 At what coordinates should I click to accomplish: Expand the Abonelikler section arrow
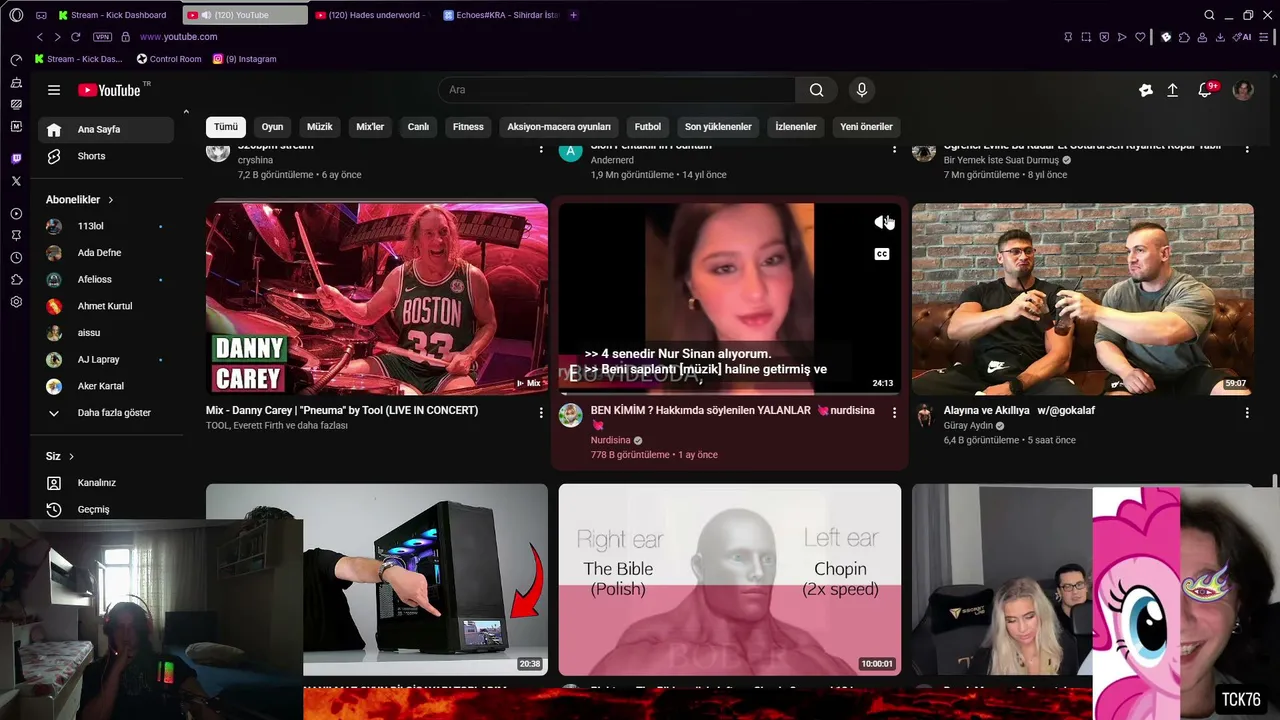coord(110,200)
